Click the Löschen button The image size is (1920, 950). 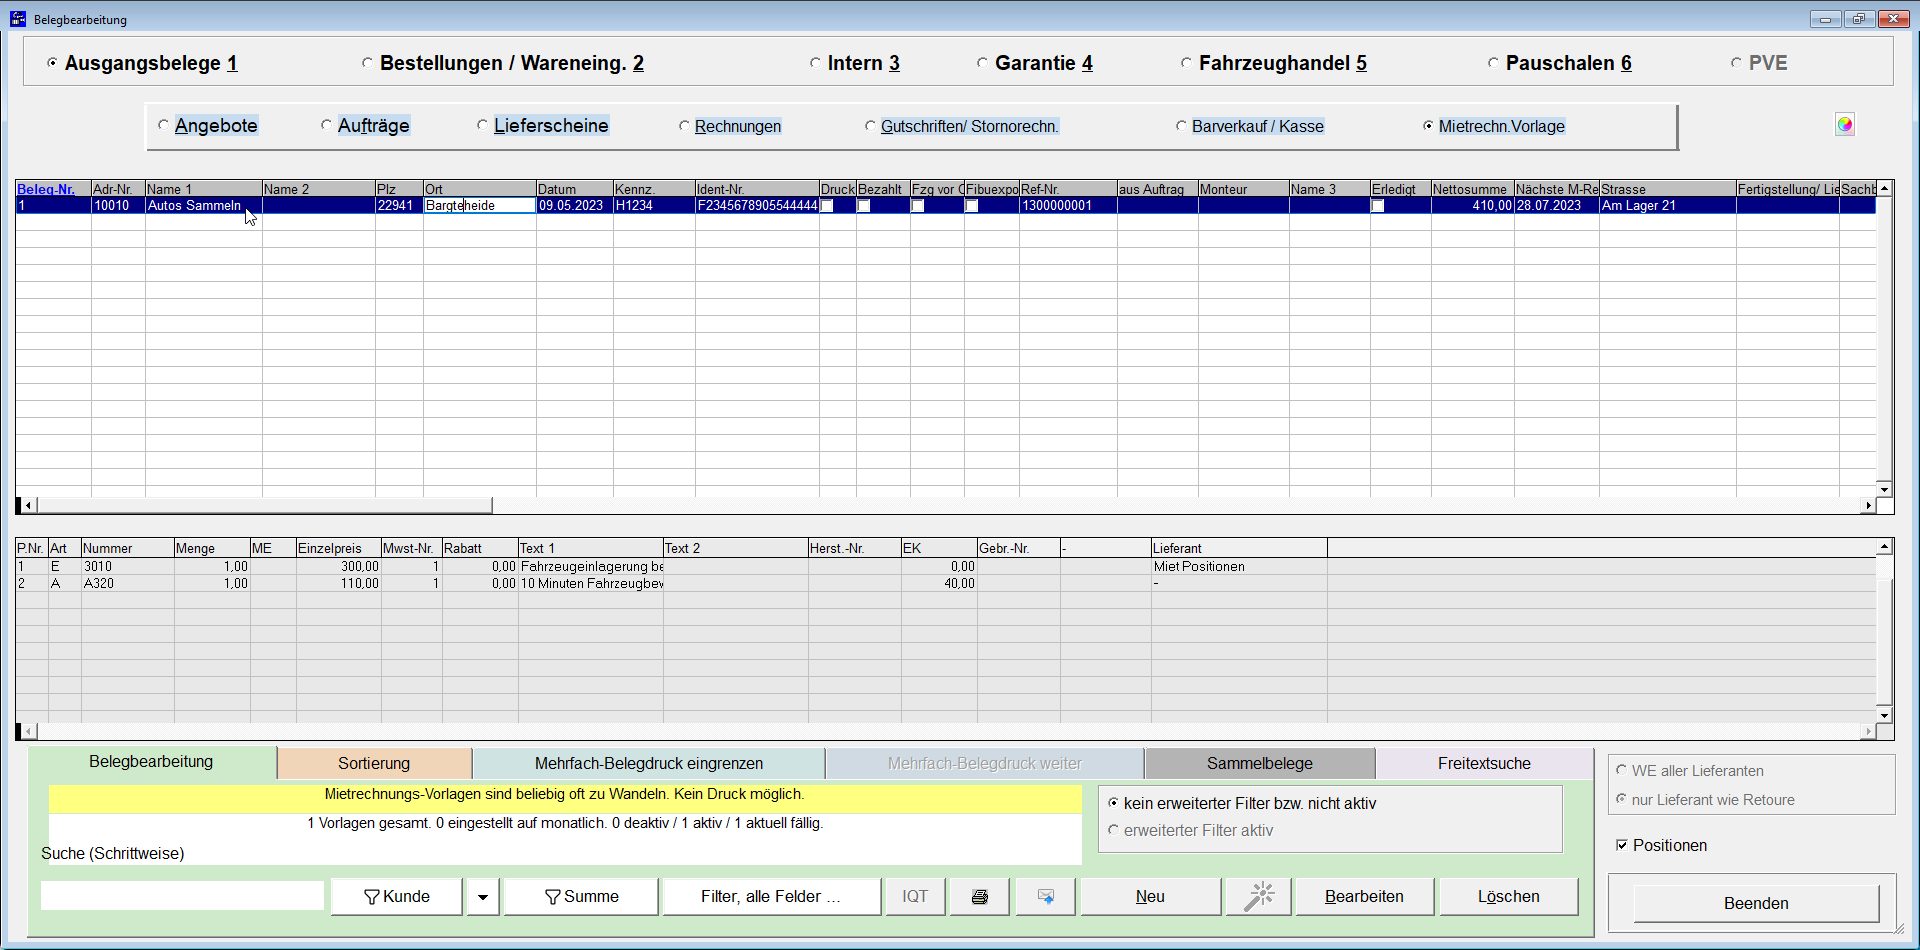click(1509, 897)
